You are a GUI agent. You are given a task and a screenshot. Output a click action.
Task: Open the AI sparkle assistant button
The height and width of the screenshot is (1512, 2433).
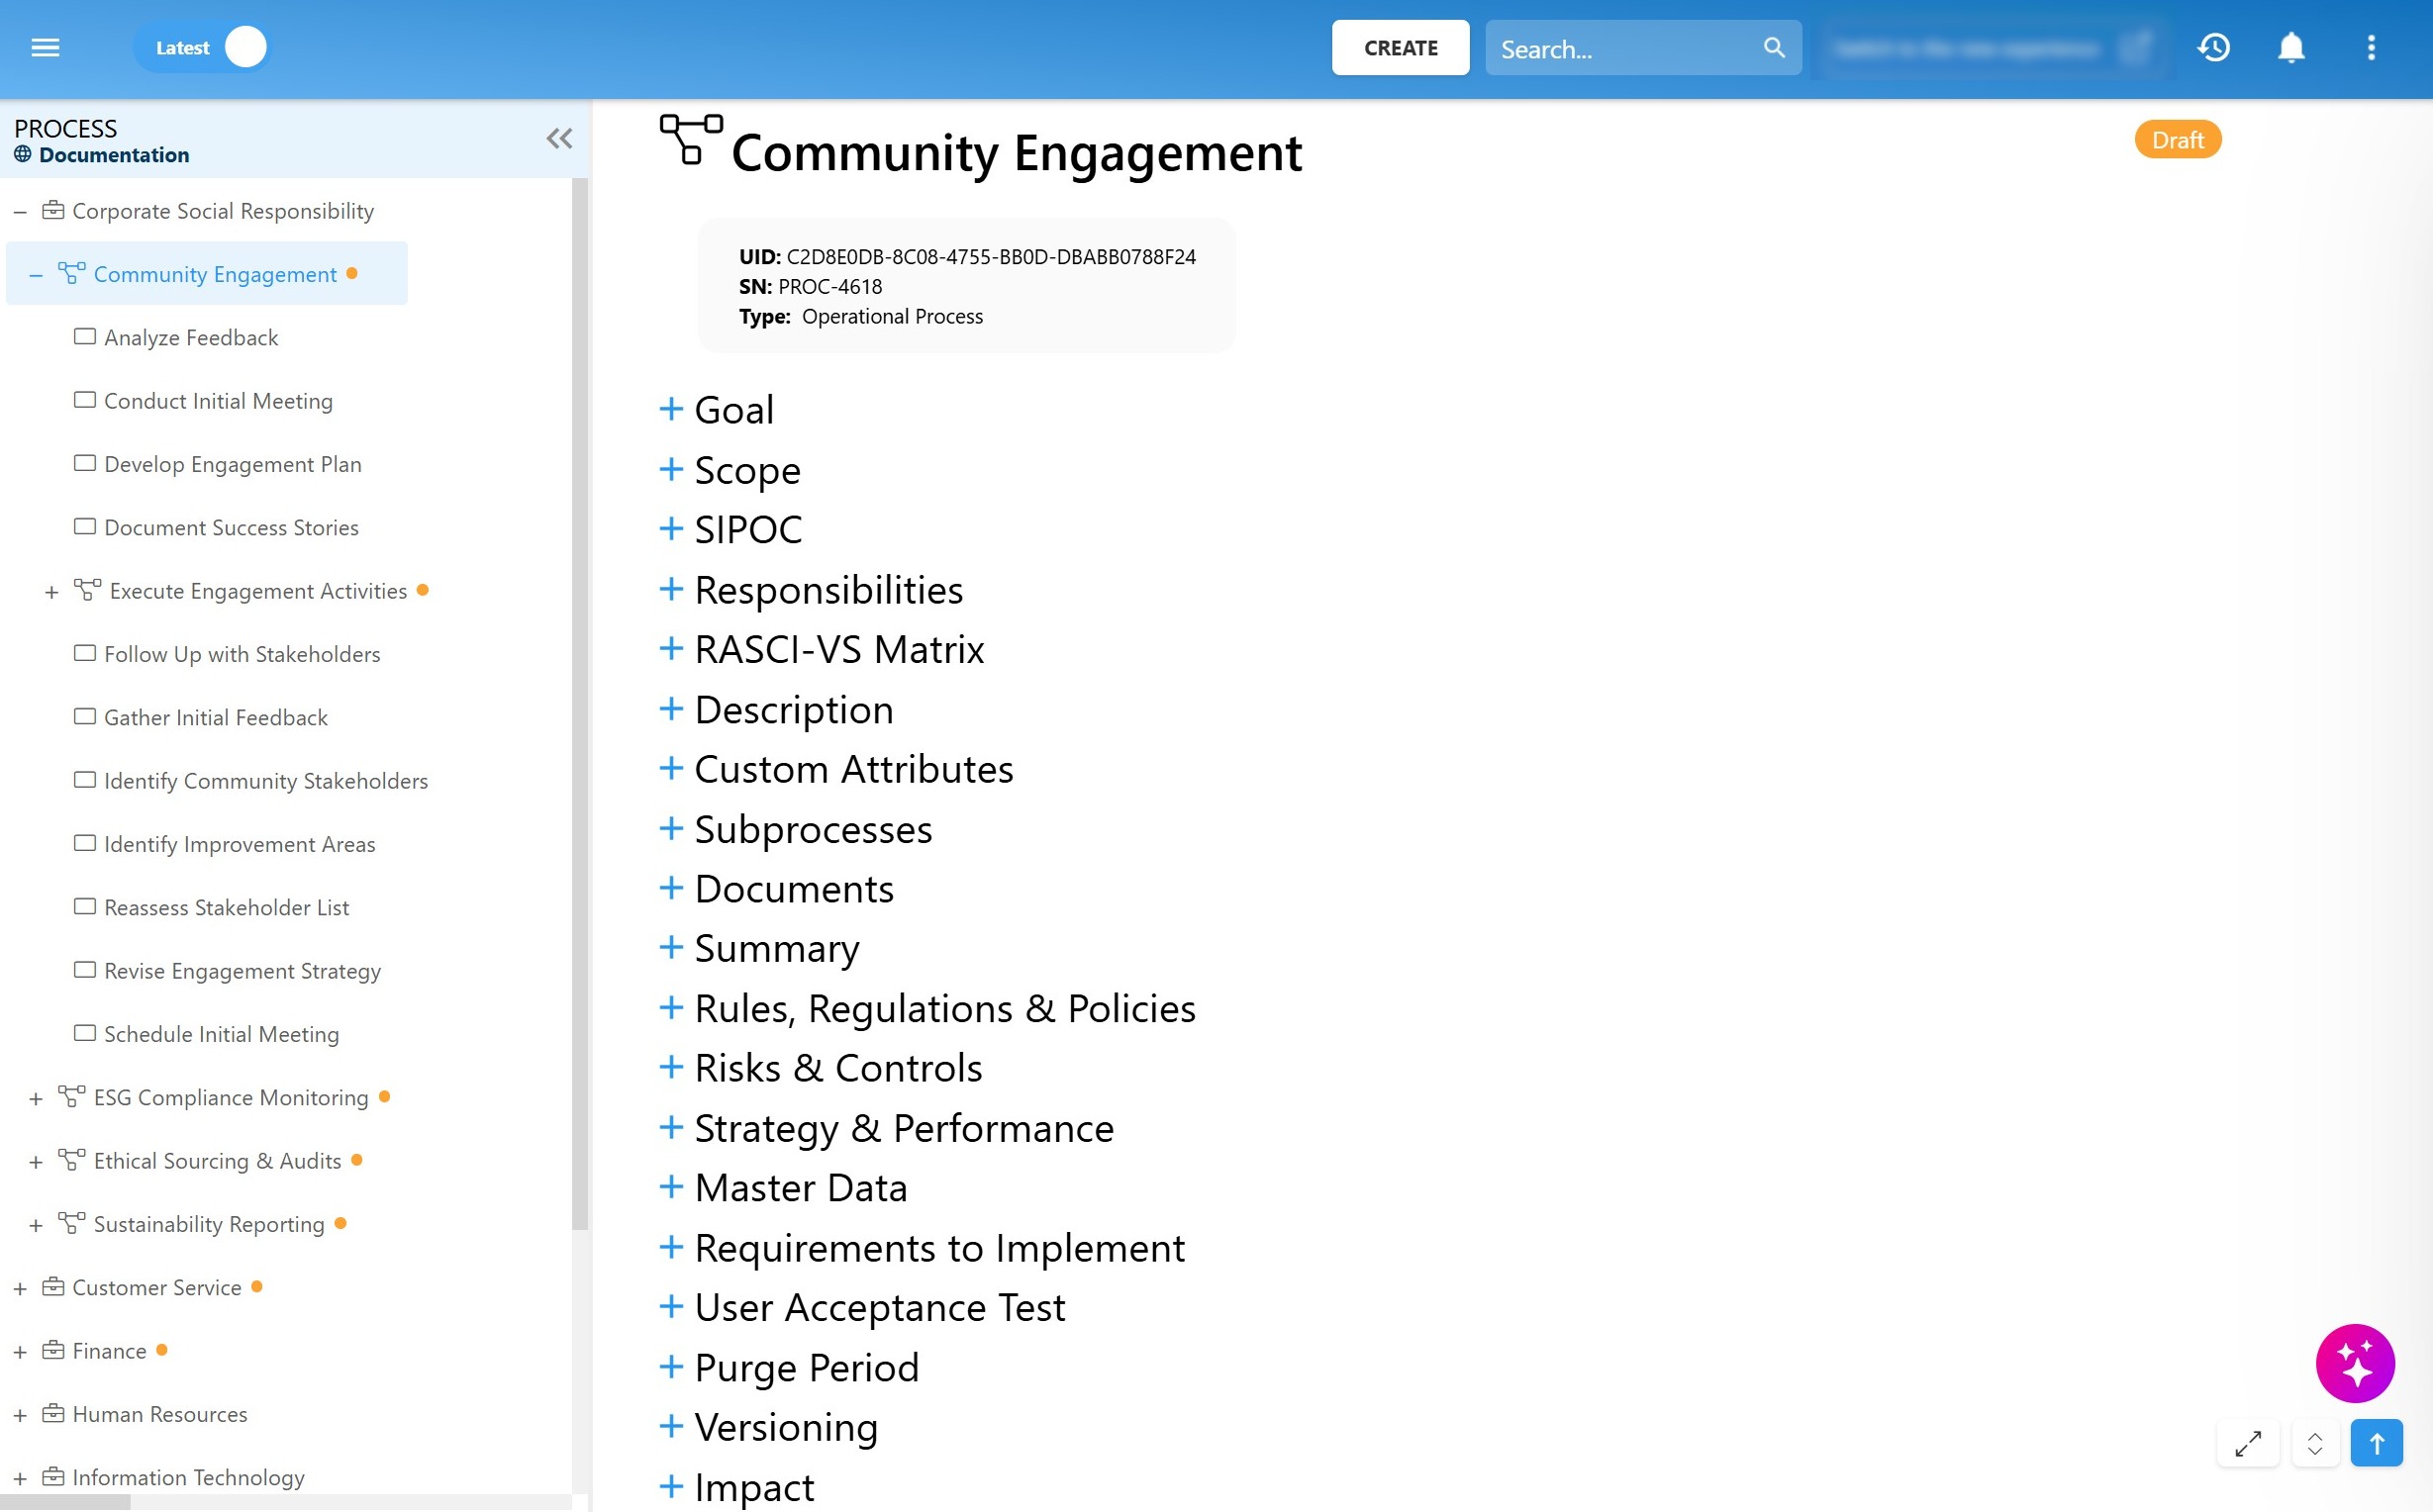click(2355, 1364)
